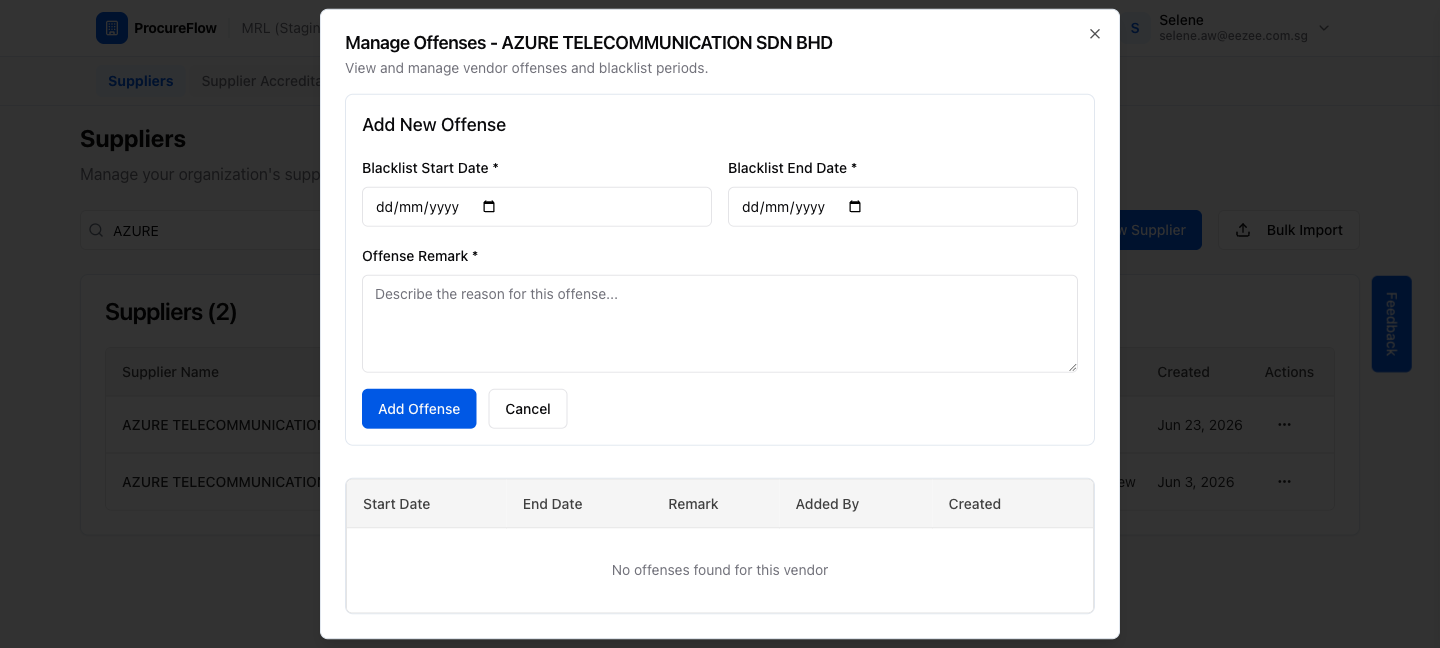Click the MRL (Staging) organization label
The image size is (1440, 648).
[281, 28]
